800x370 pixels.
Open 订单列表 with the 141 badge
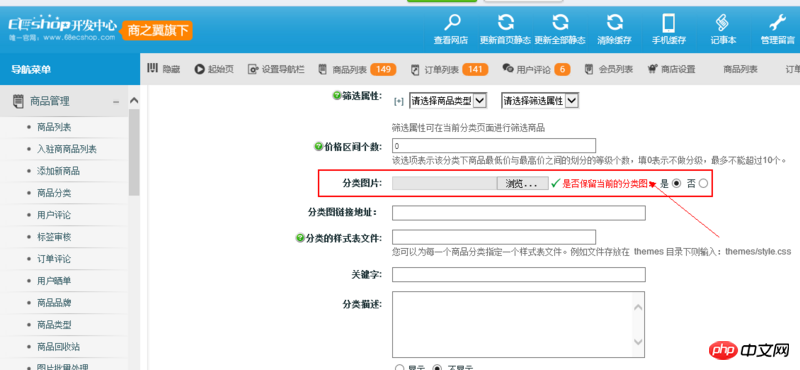click(449, 69)
